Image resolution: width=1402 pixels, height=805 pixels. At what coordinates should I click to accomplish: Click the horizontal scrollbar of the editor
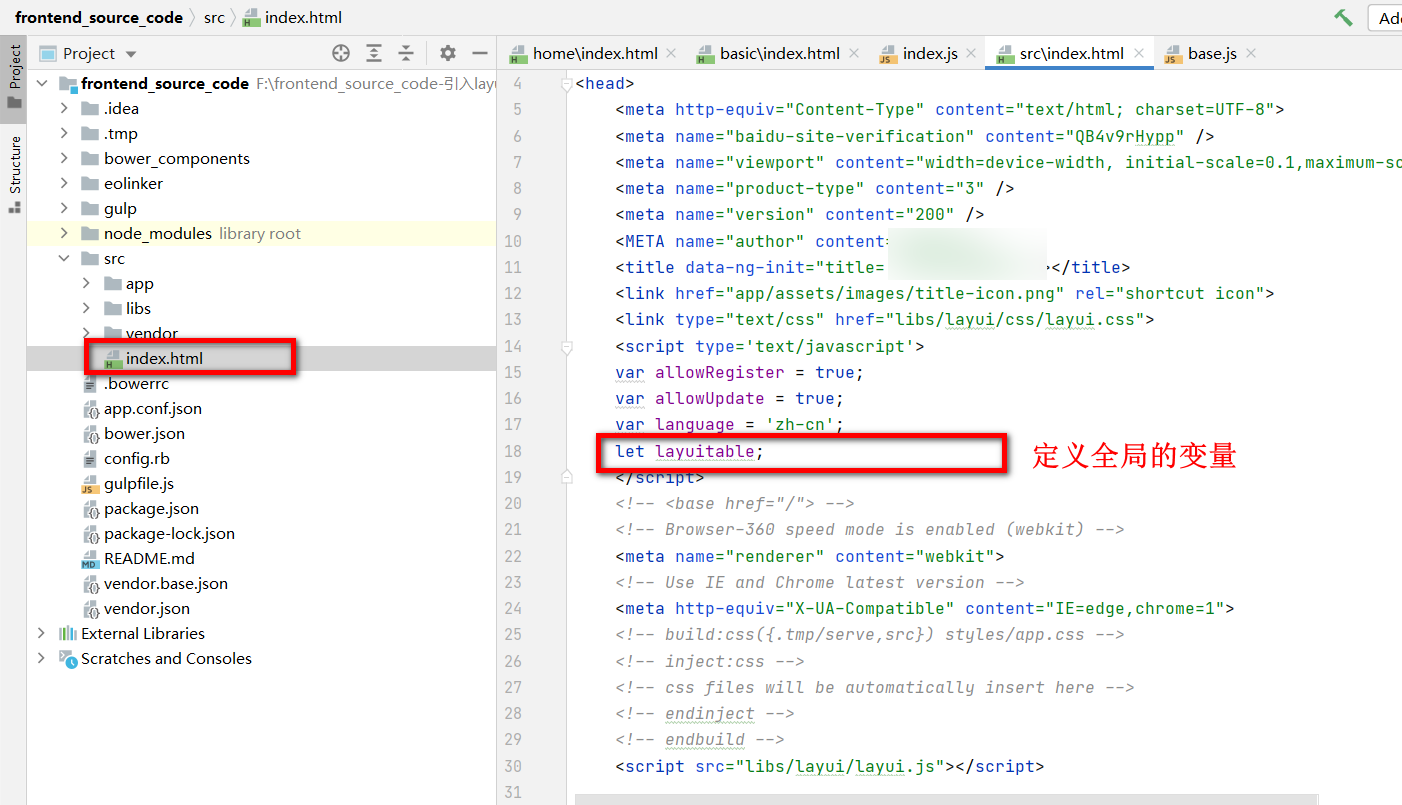click(946, 798)
